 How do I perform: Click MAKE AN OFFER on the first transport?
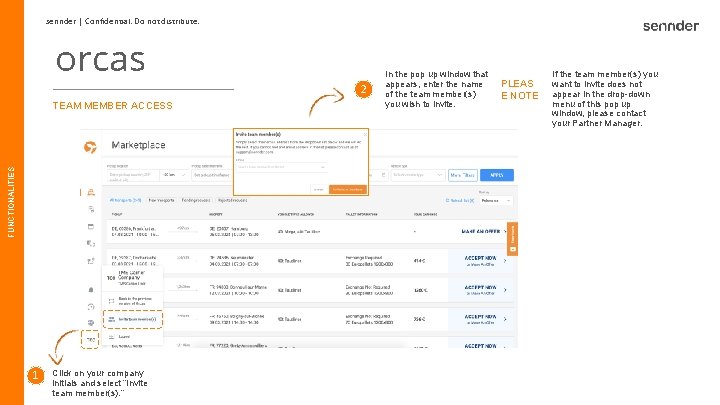(x=481, y=231)
